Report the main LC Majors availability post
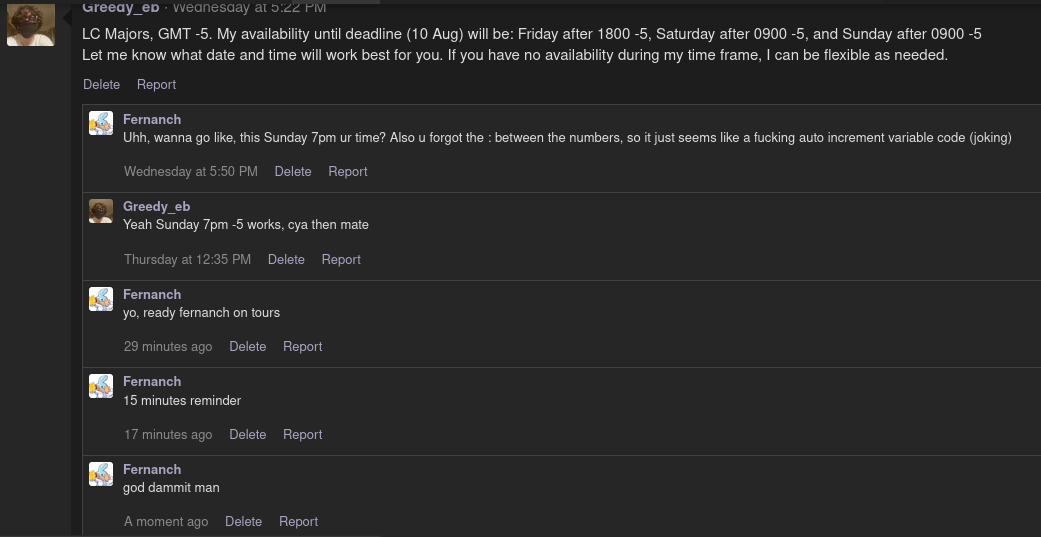The image size is (1041, 537). click(156, 85)
